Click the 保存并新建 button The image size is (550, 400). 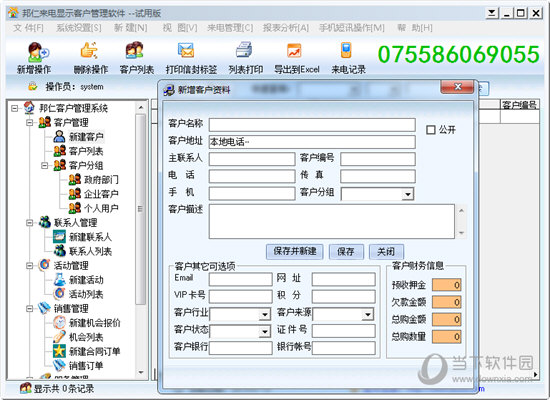(295, 252)
